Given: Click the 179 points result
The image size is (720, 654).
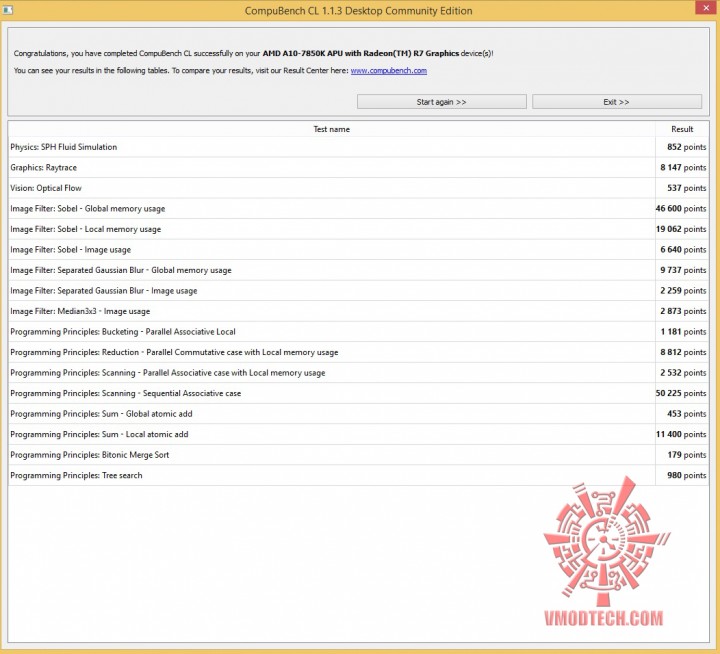Looking at the screenshot, I should [x=686, y=455].
